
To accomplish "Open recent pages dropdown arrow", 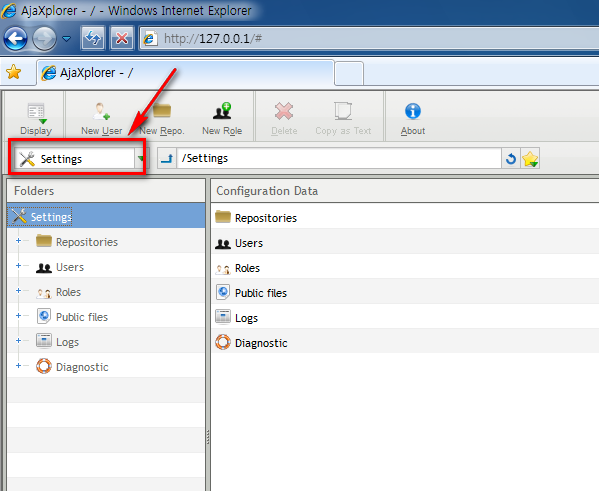I will tap(66, 39).
